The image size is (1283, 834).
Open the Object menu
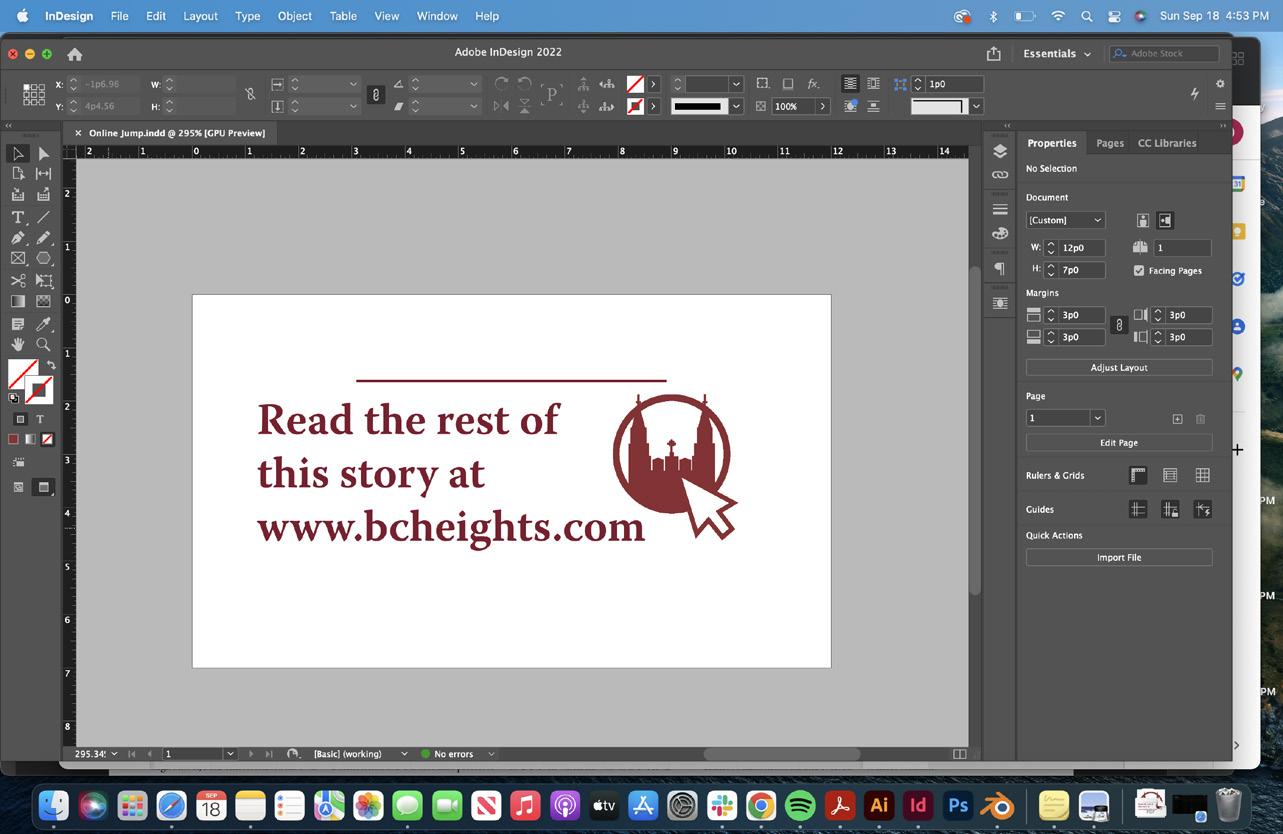point(294,16)
